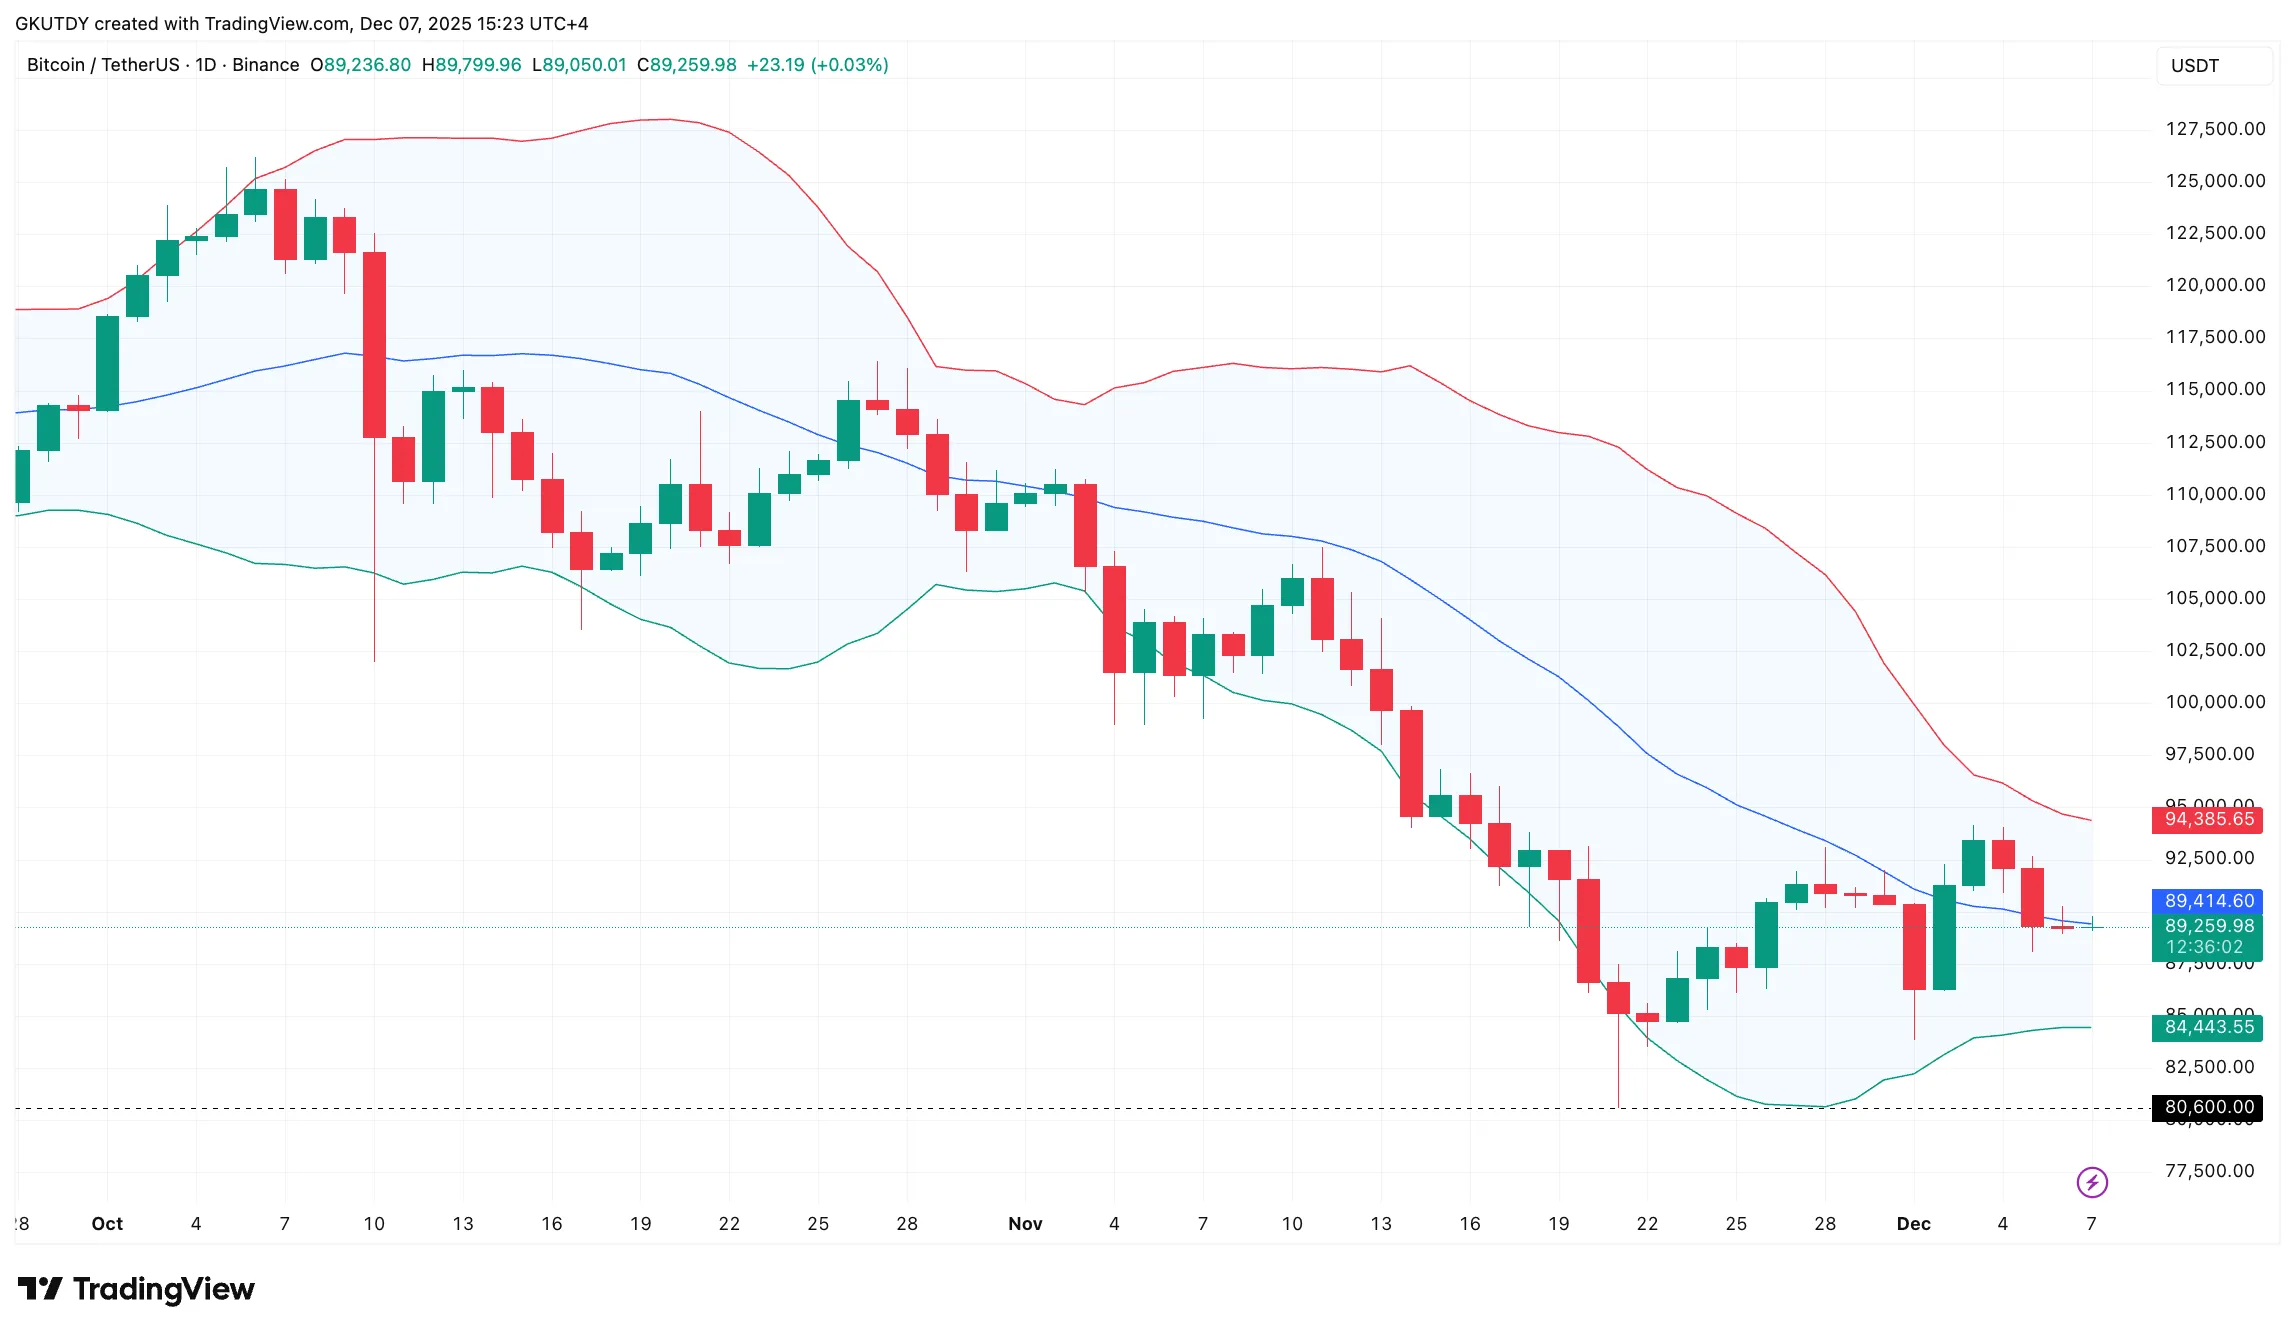This screenshot has width=2295, height=1334.
Task: Click the 77,500.00 price axis label
Action: (x=2209, y=1171)
